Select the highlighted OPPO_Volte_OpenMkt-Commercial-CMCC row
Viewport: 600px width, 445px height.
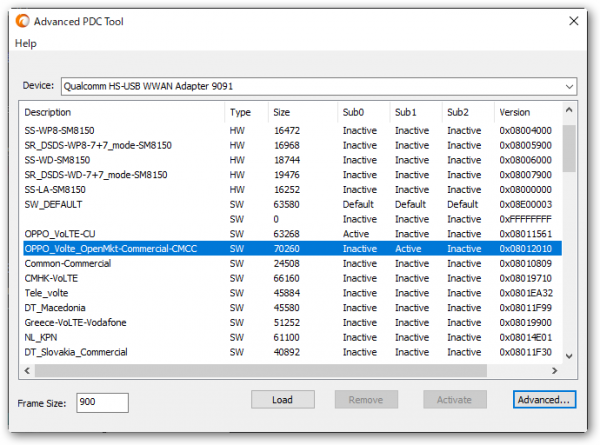click(292, 249)
